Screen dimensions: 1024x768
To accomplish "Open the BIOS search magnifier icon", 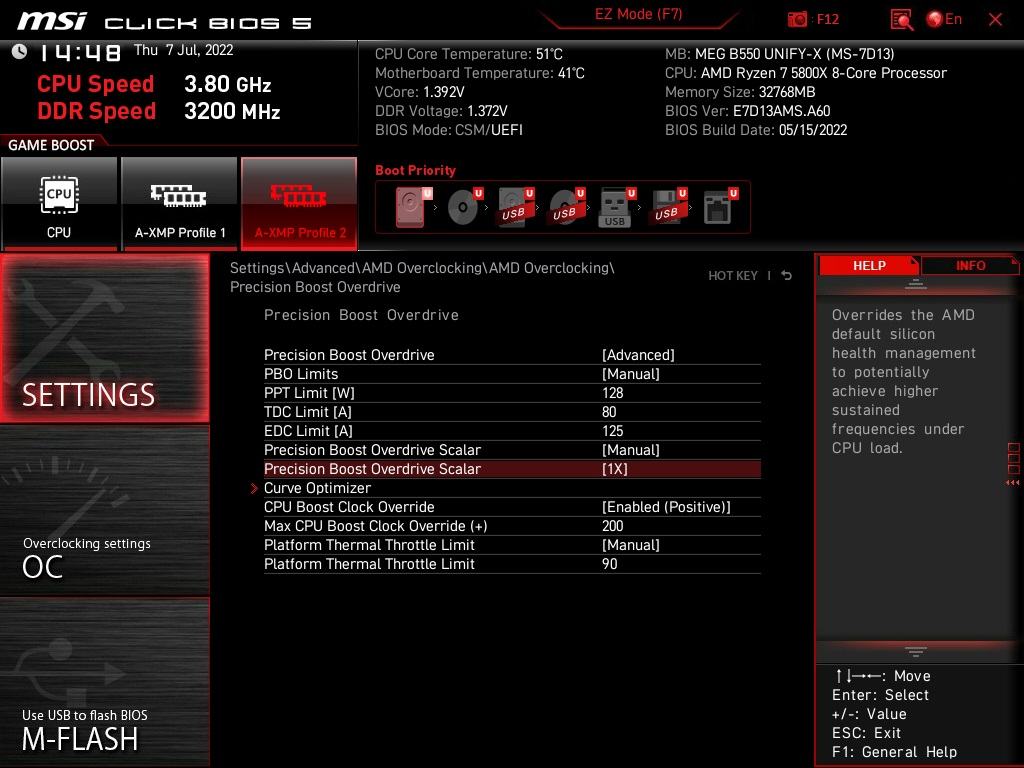I will click(901, 20).
